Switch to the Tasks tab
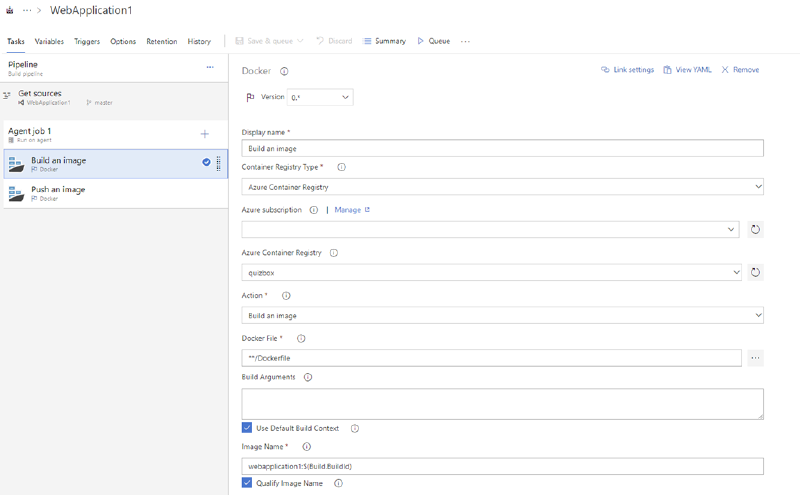The height and width of the screenshot is (495, 800). 16,41
